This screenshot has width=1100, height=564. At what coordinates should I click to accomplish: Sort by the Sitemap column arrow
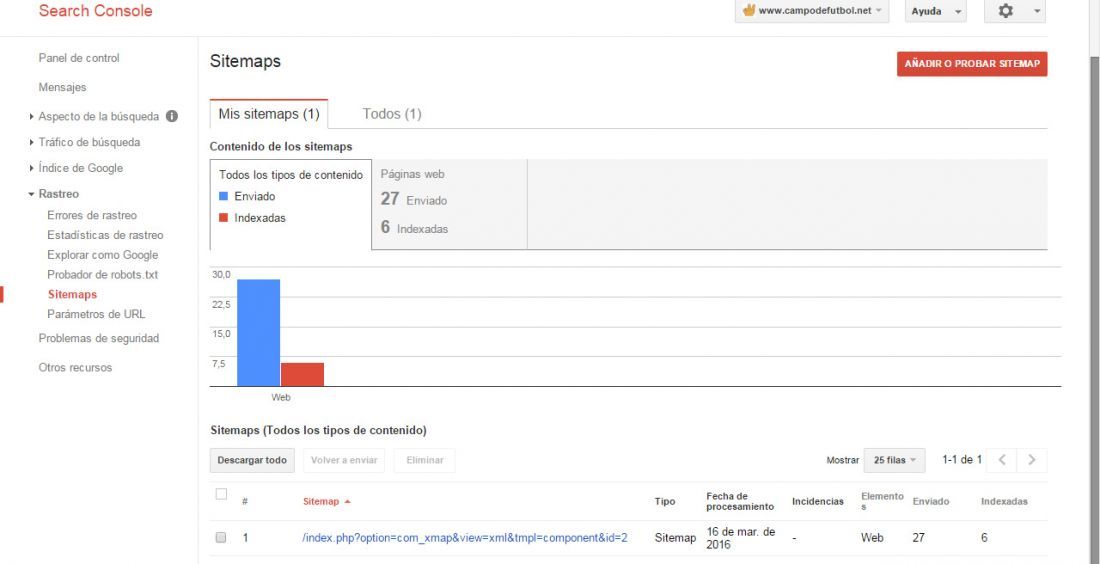[x=348, y=502]
